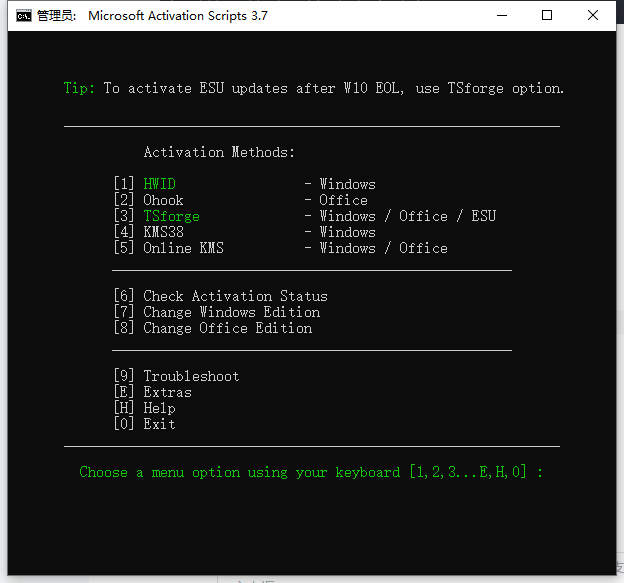624x583 pixels.
Task: Select the '[1] HWID' menu line
Action: click(145, 184)
